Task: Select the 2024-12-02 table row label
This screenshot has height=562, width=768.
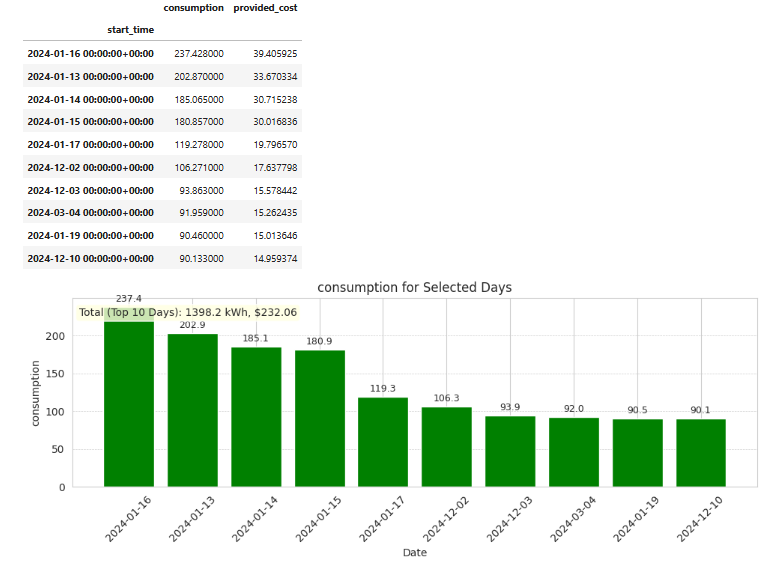Action: coord(90,167)
